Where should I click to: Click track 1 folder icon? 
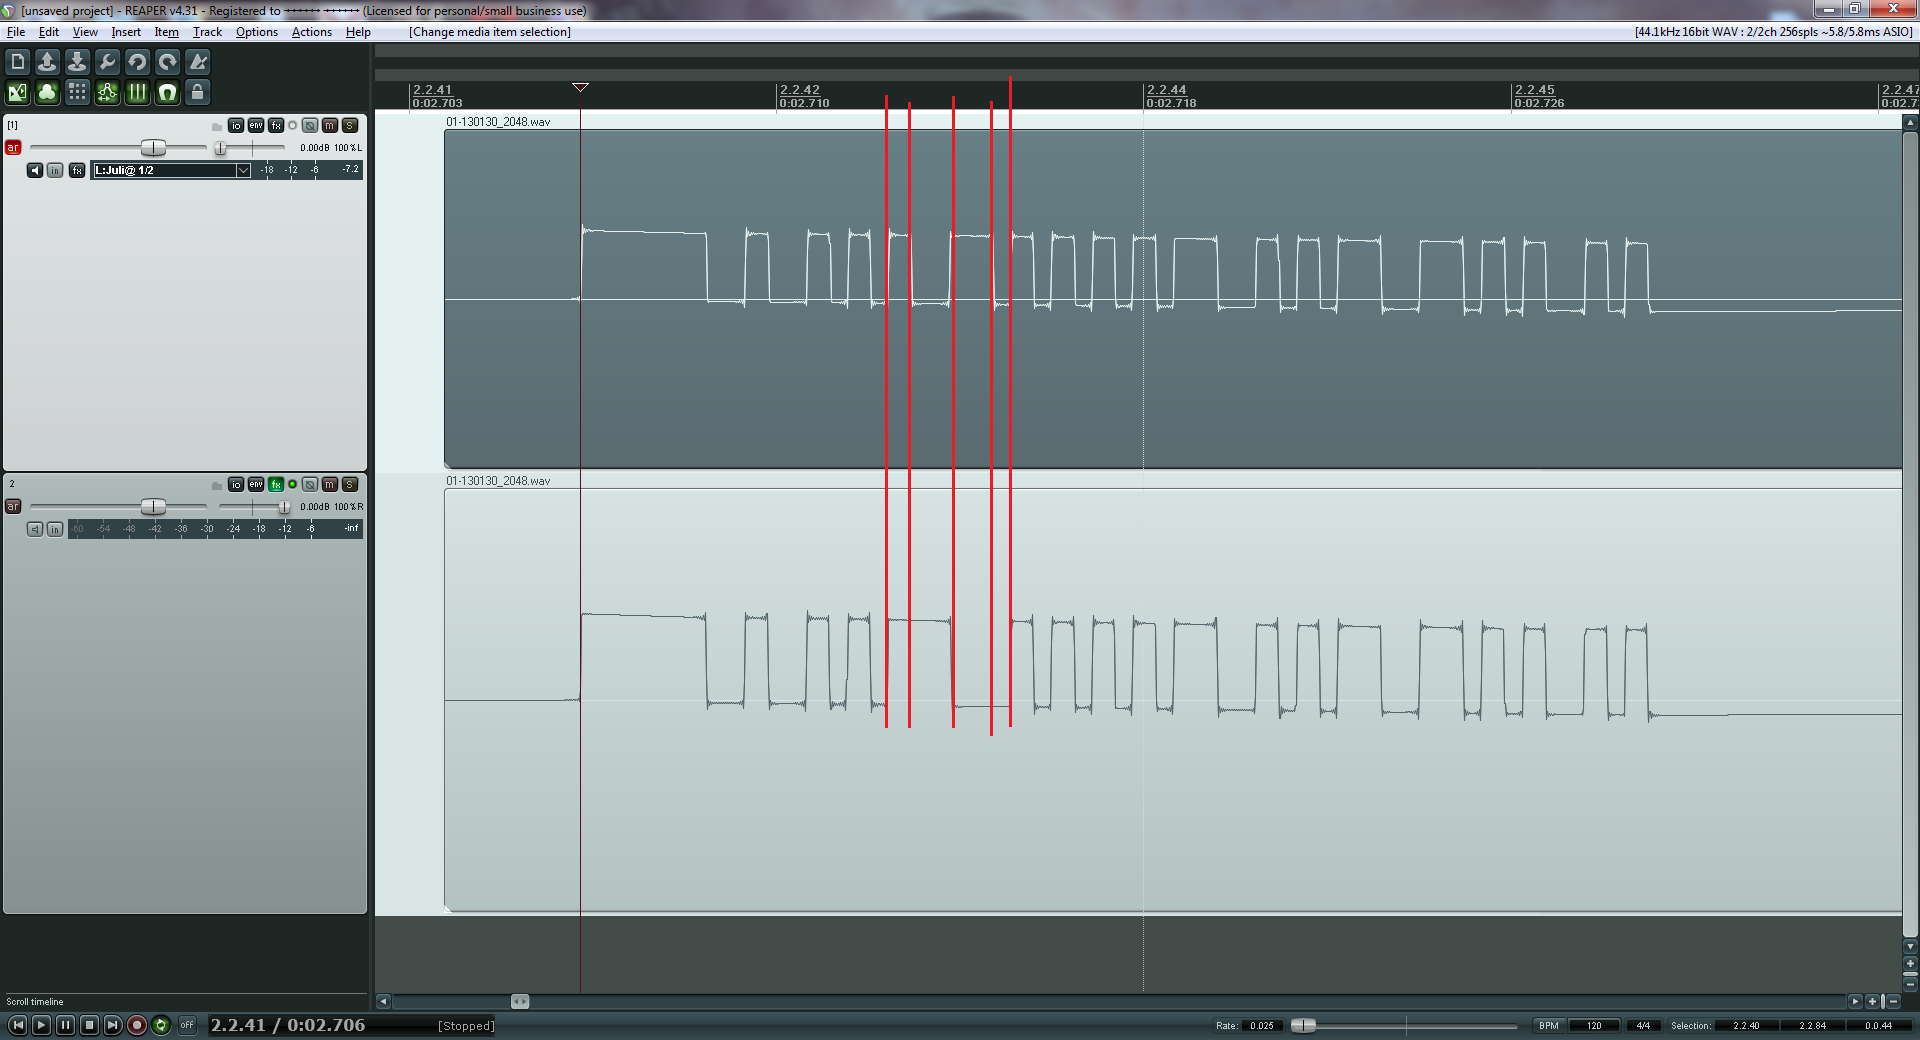pos(217,127)
